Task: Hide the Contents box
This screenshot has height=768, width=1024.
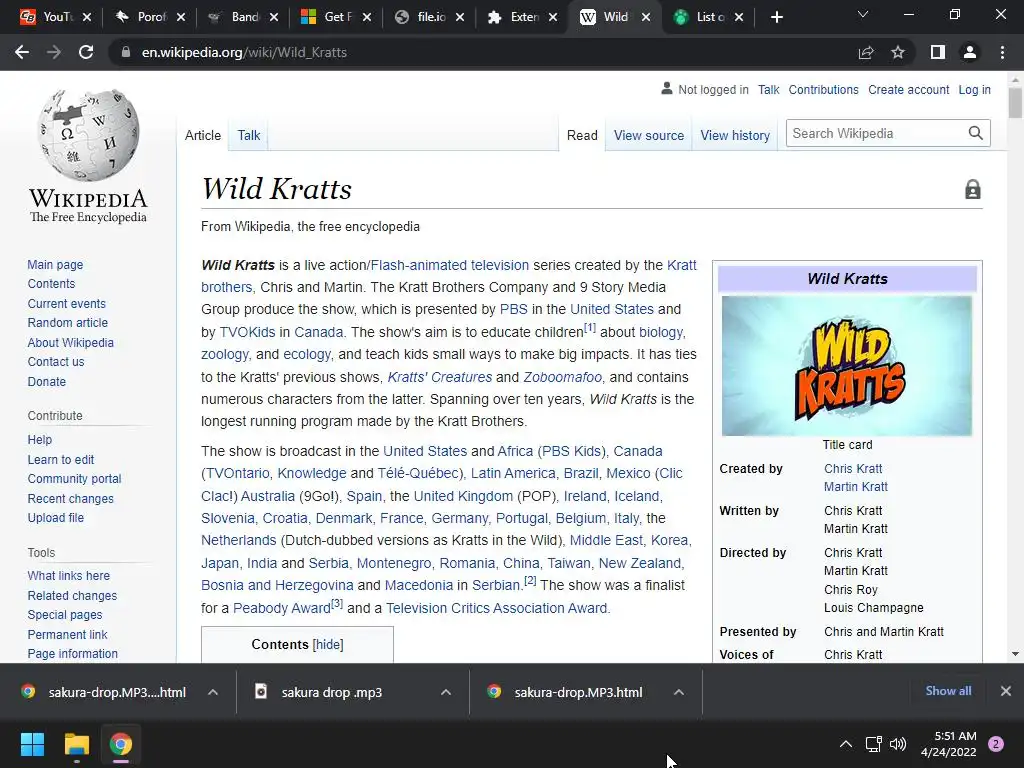Action: pyautogui.click(x=328, y=645)
